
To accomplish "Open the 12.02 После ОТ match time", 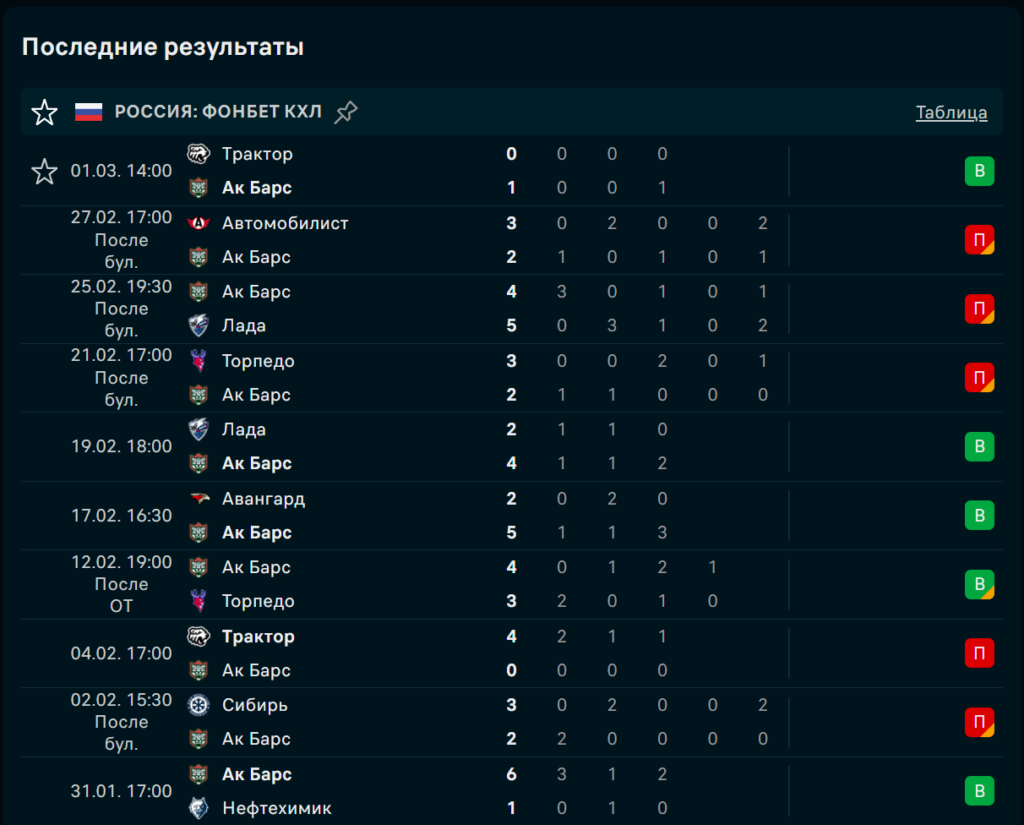I will tap(121, 584).
